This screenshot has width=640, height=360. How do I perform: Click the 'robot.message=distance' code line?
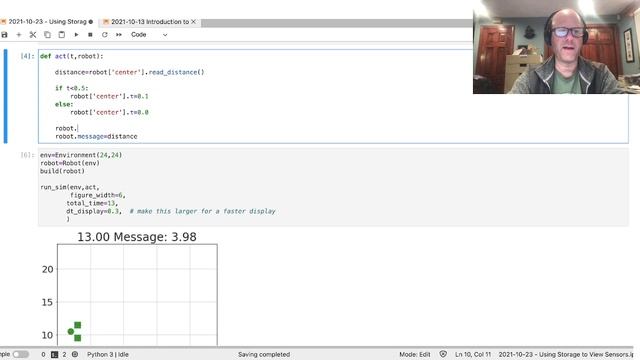(x=96, y=136)
